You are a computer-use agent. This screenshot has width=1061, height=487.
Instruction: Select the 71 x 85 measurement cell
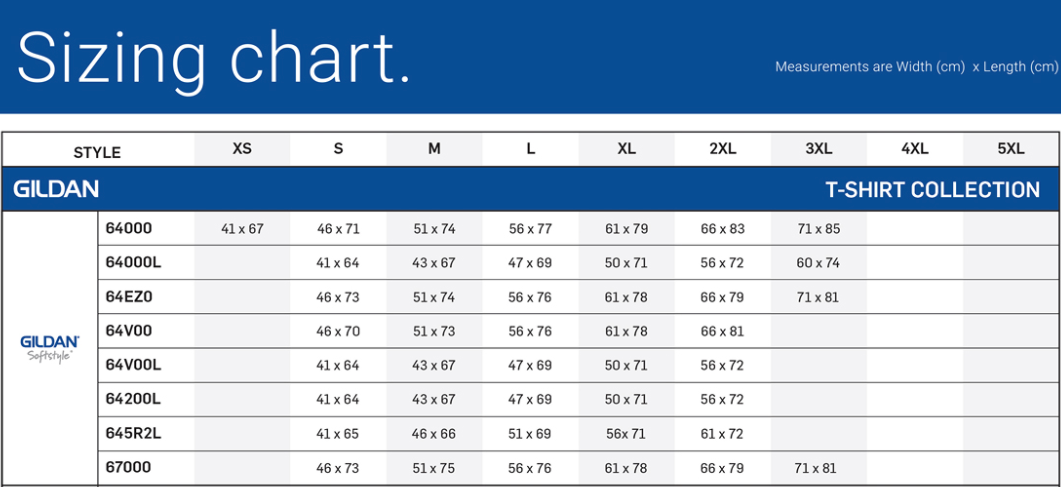[x=818, y=229]
